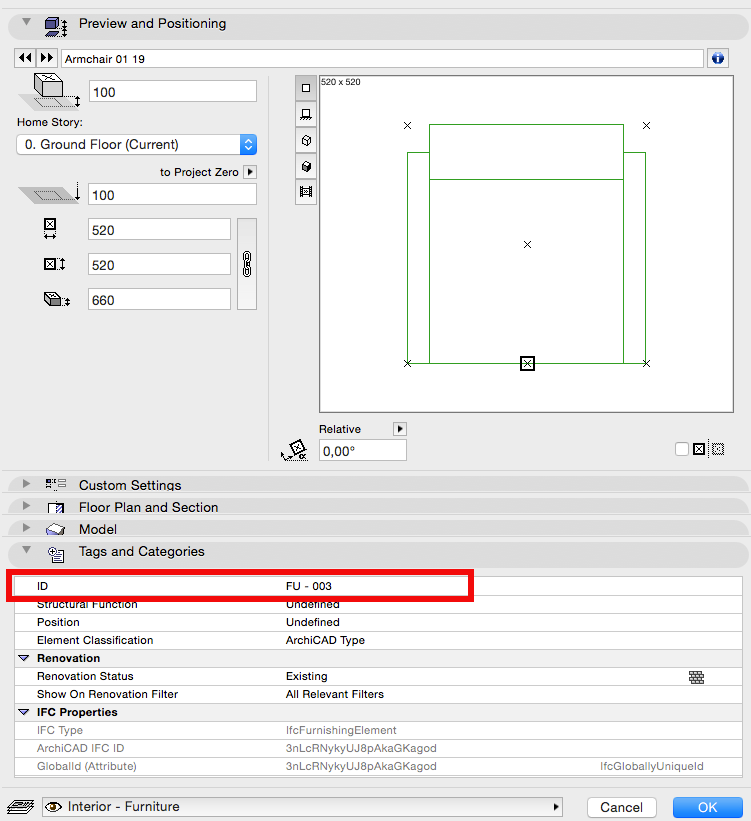This screenshot has height=821, width=751.
Task: Open the Relative angle arrow menu
Action: [400, 429]
